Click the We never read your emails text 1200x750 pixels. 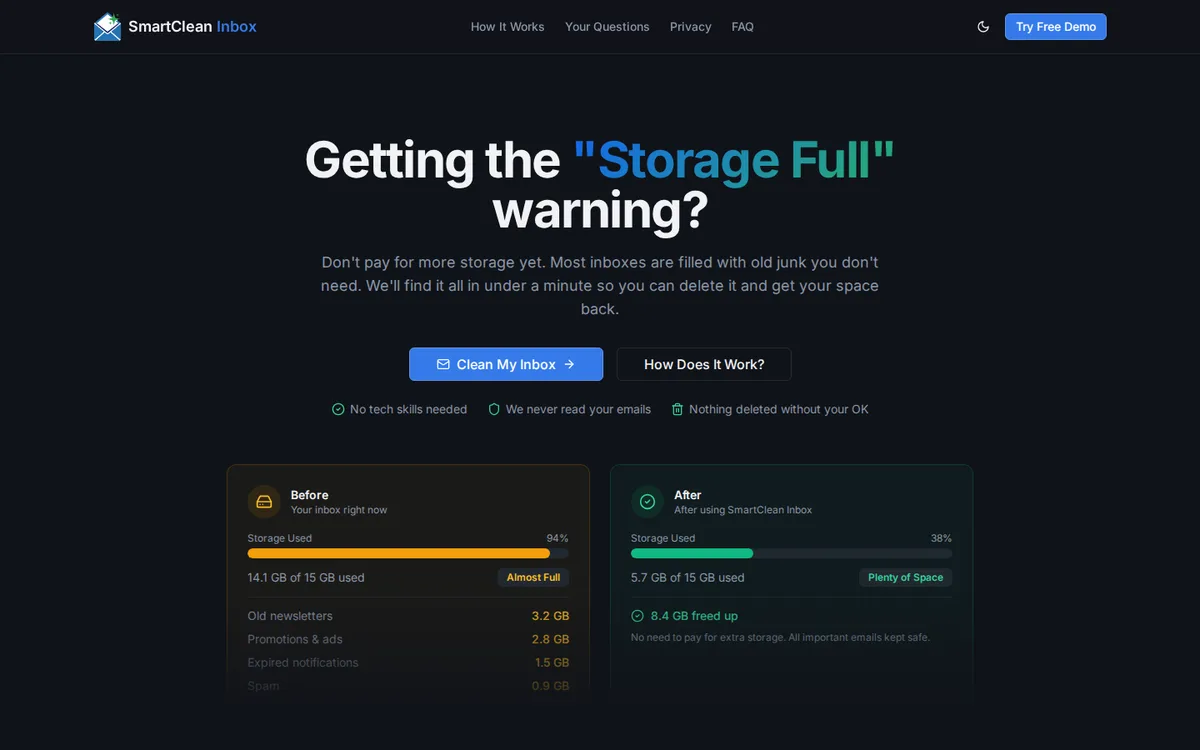click(x=578, y=410)
